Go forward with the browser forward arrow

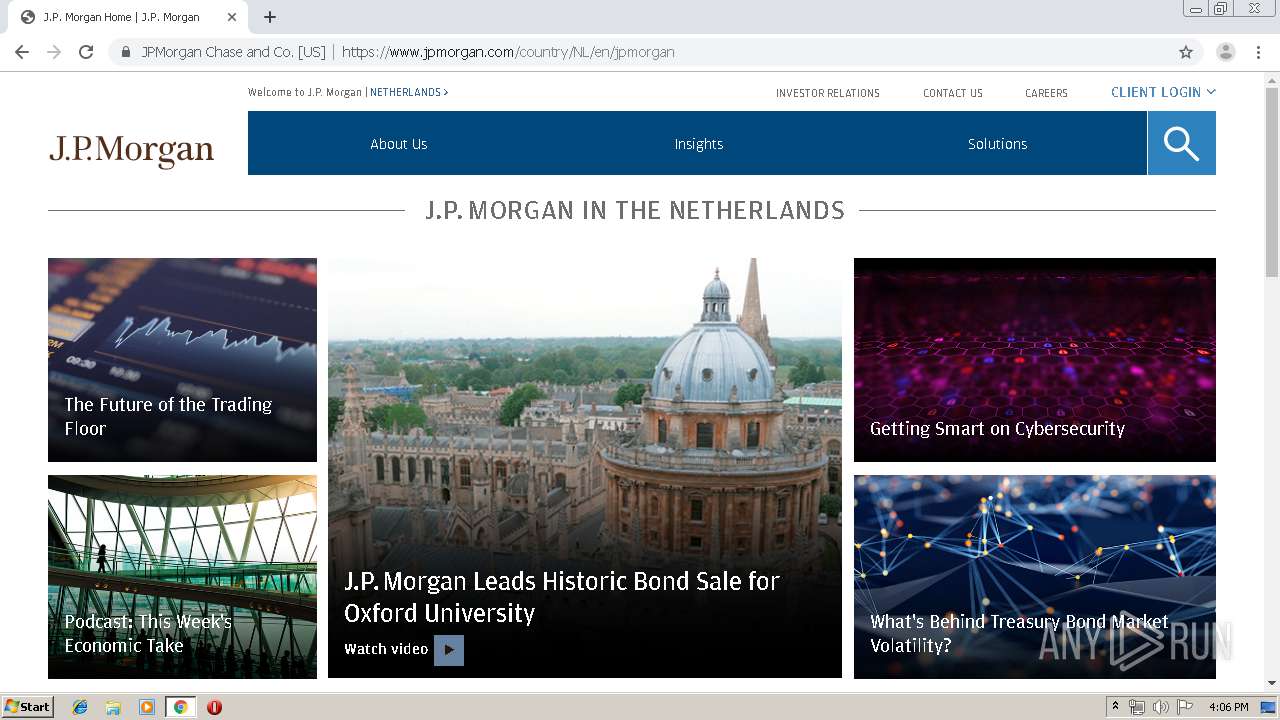pos(54,52)
